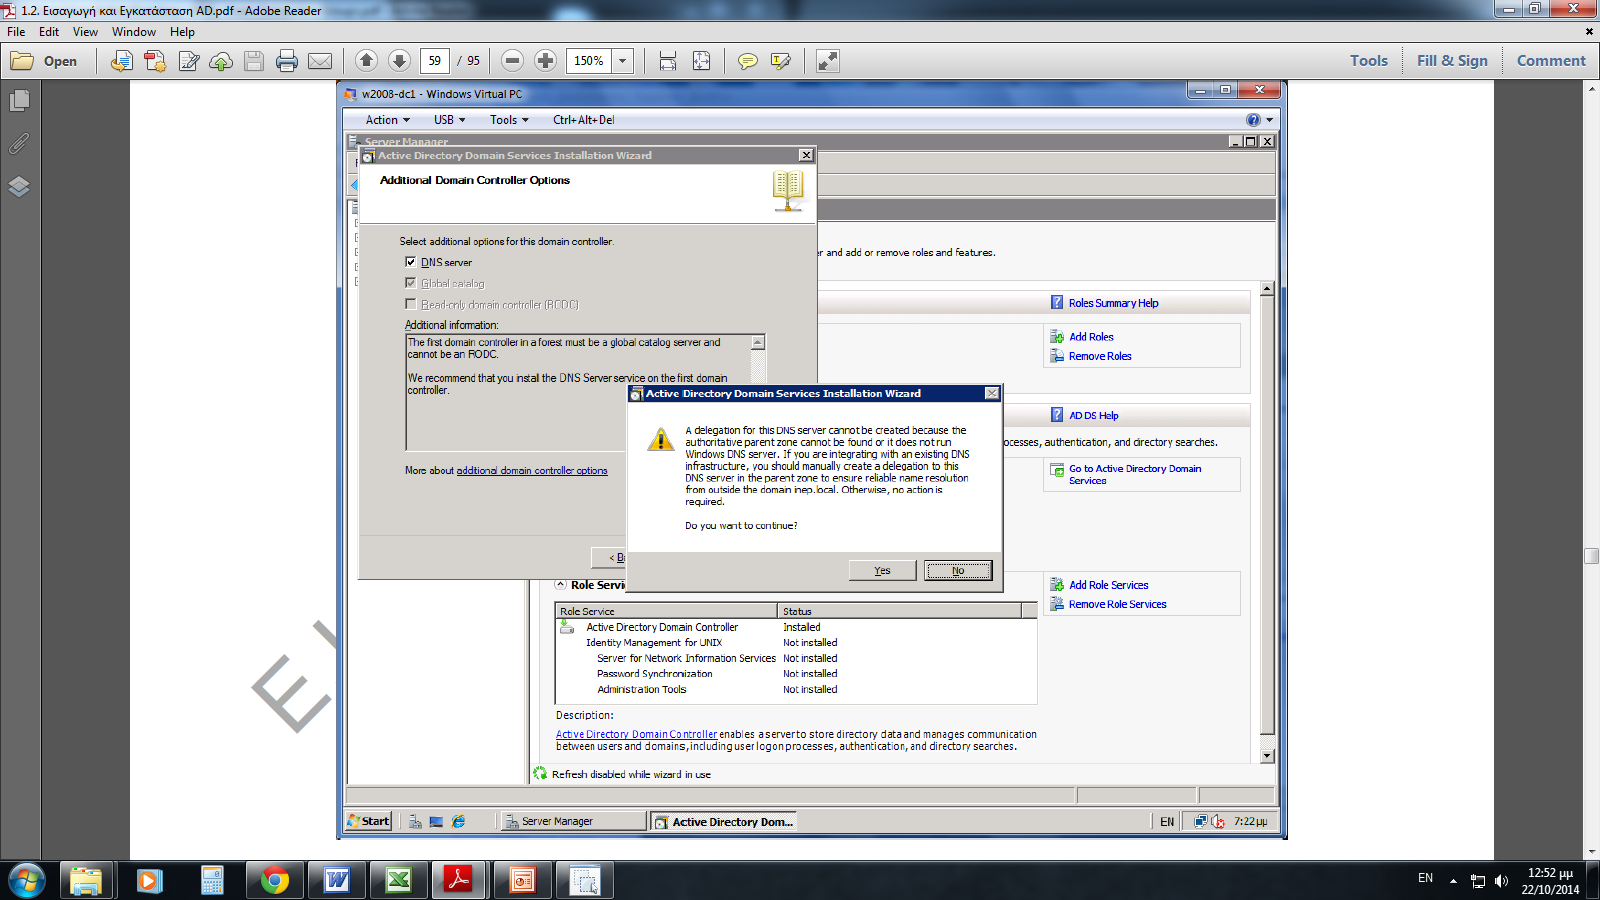The width and height of the screenshot is (1600, 900).
Task: Open the USB dropdown in Virtual PC window
Action: 449,120
